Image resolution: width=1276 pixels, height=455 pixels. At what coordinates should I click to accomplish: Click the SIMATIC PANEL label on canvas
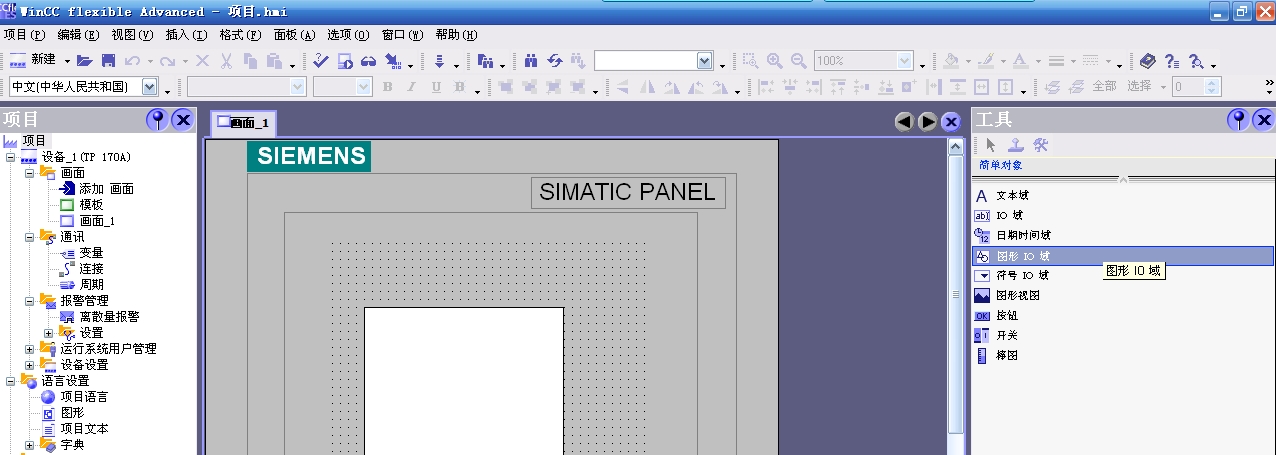pyautogui.click(x=627, y=193)
